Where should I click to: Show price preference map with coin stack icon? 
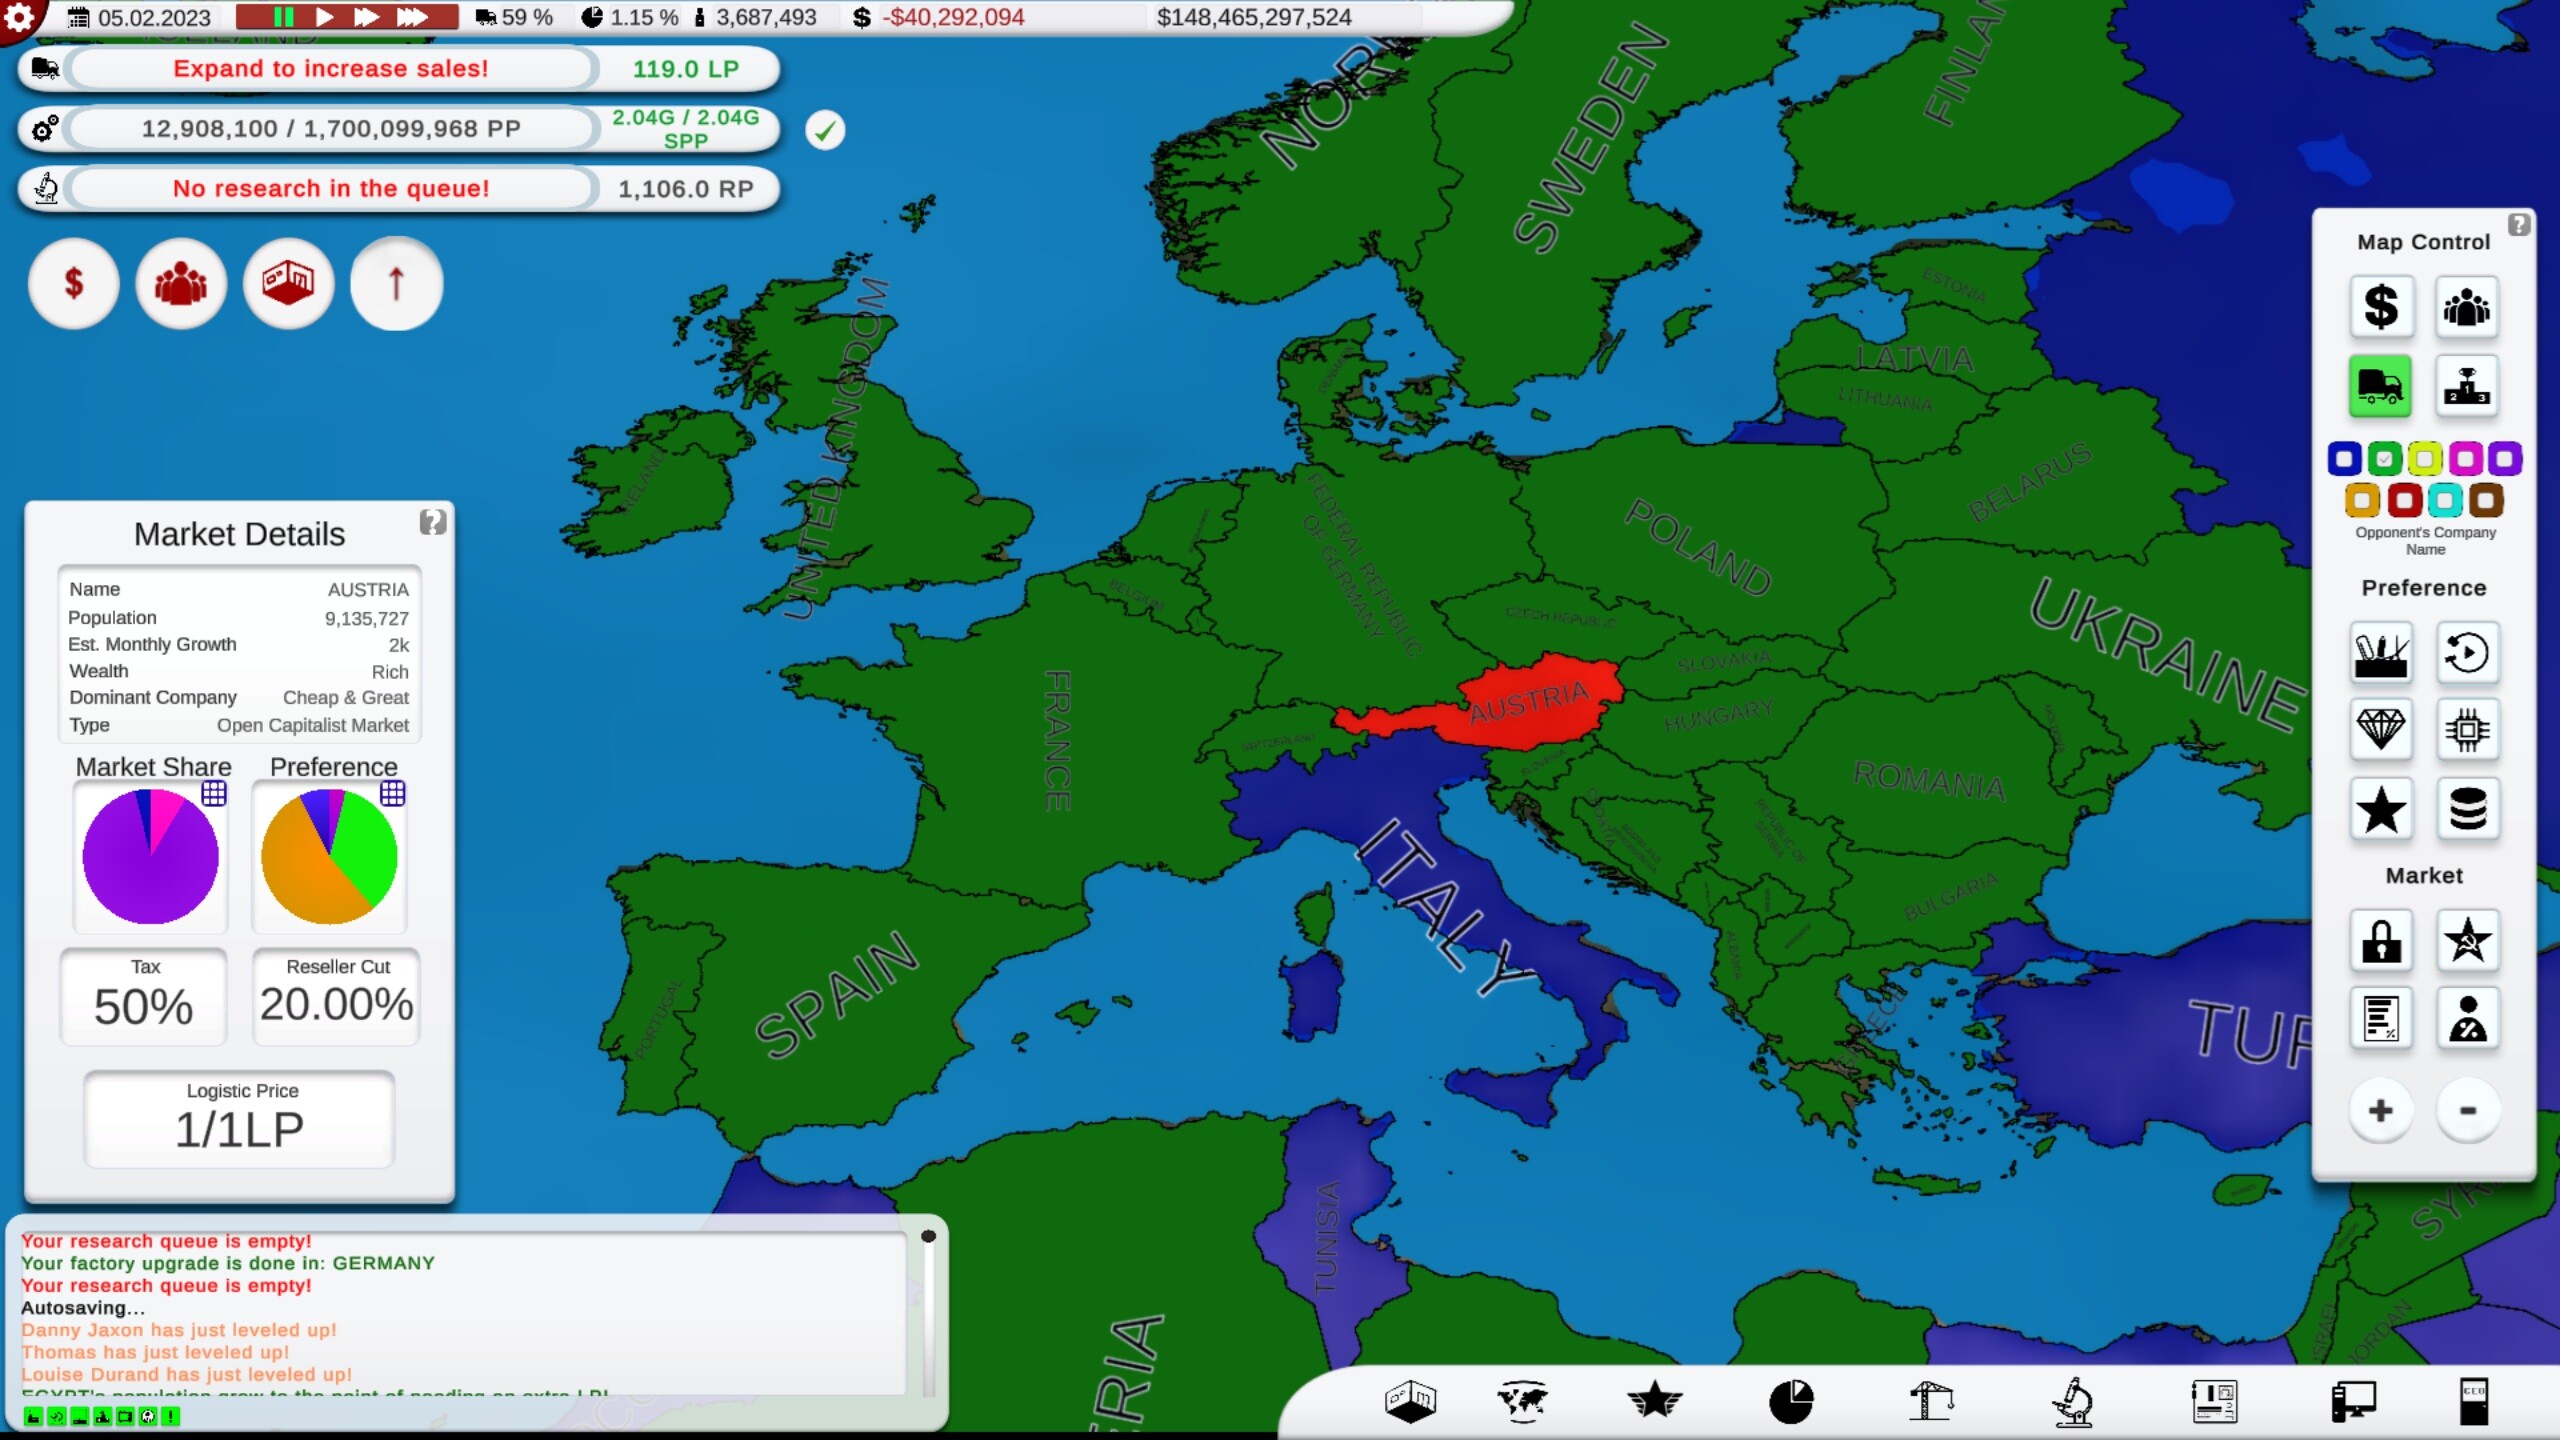(x=2467, y=809)
